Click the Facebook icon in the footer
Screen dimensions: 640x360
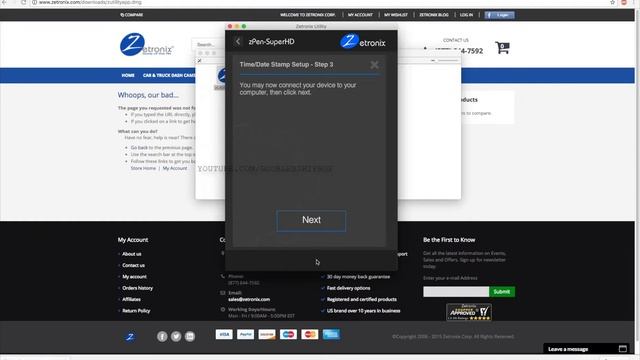pyautogui.click(x=162, y=336)
